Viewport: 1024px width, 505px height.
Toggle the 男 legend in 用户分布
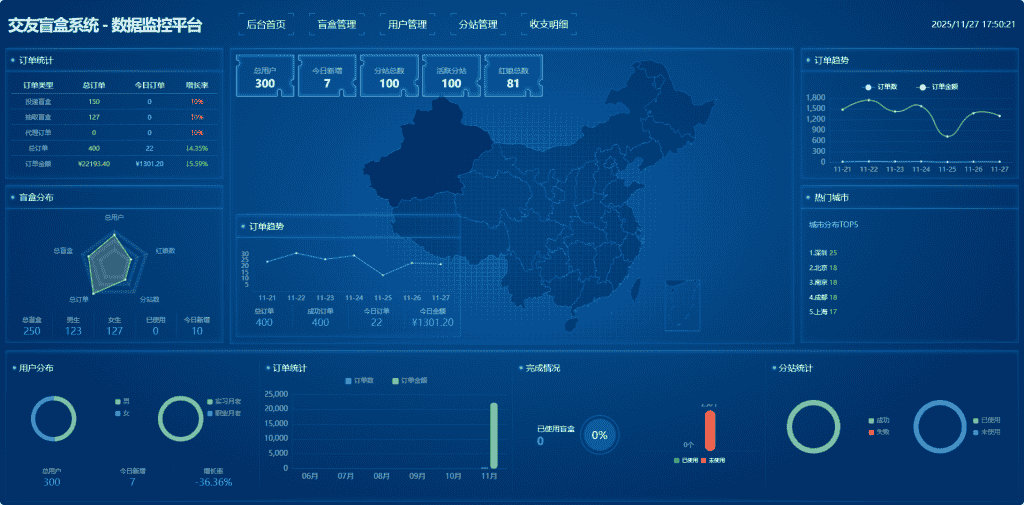click(122, 401)
